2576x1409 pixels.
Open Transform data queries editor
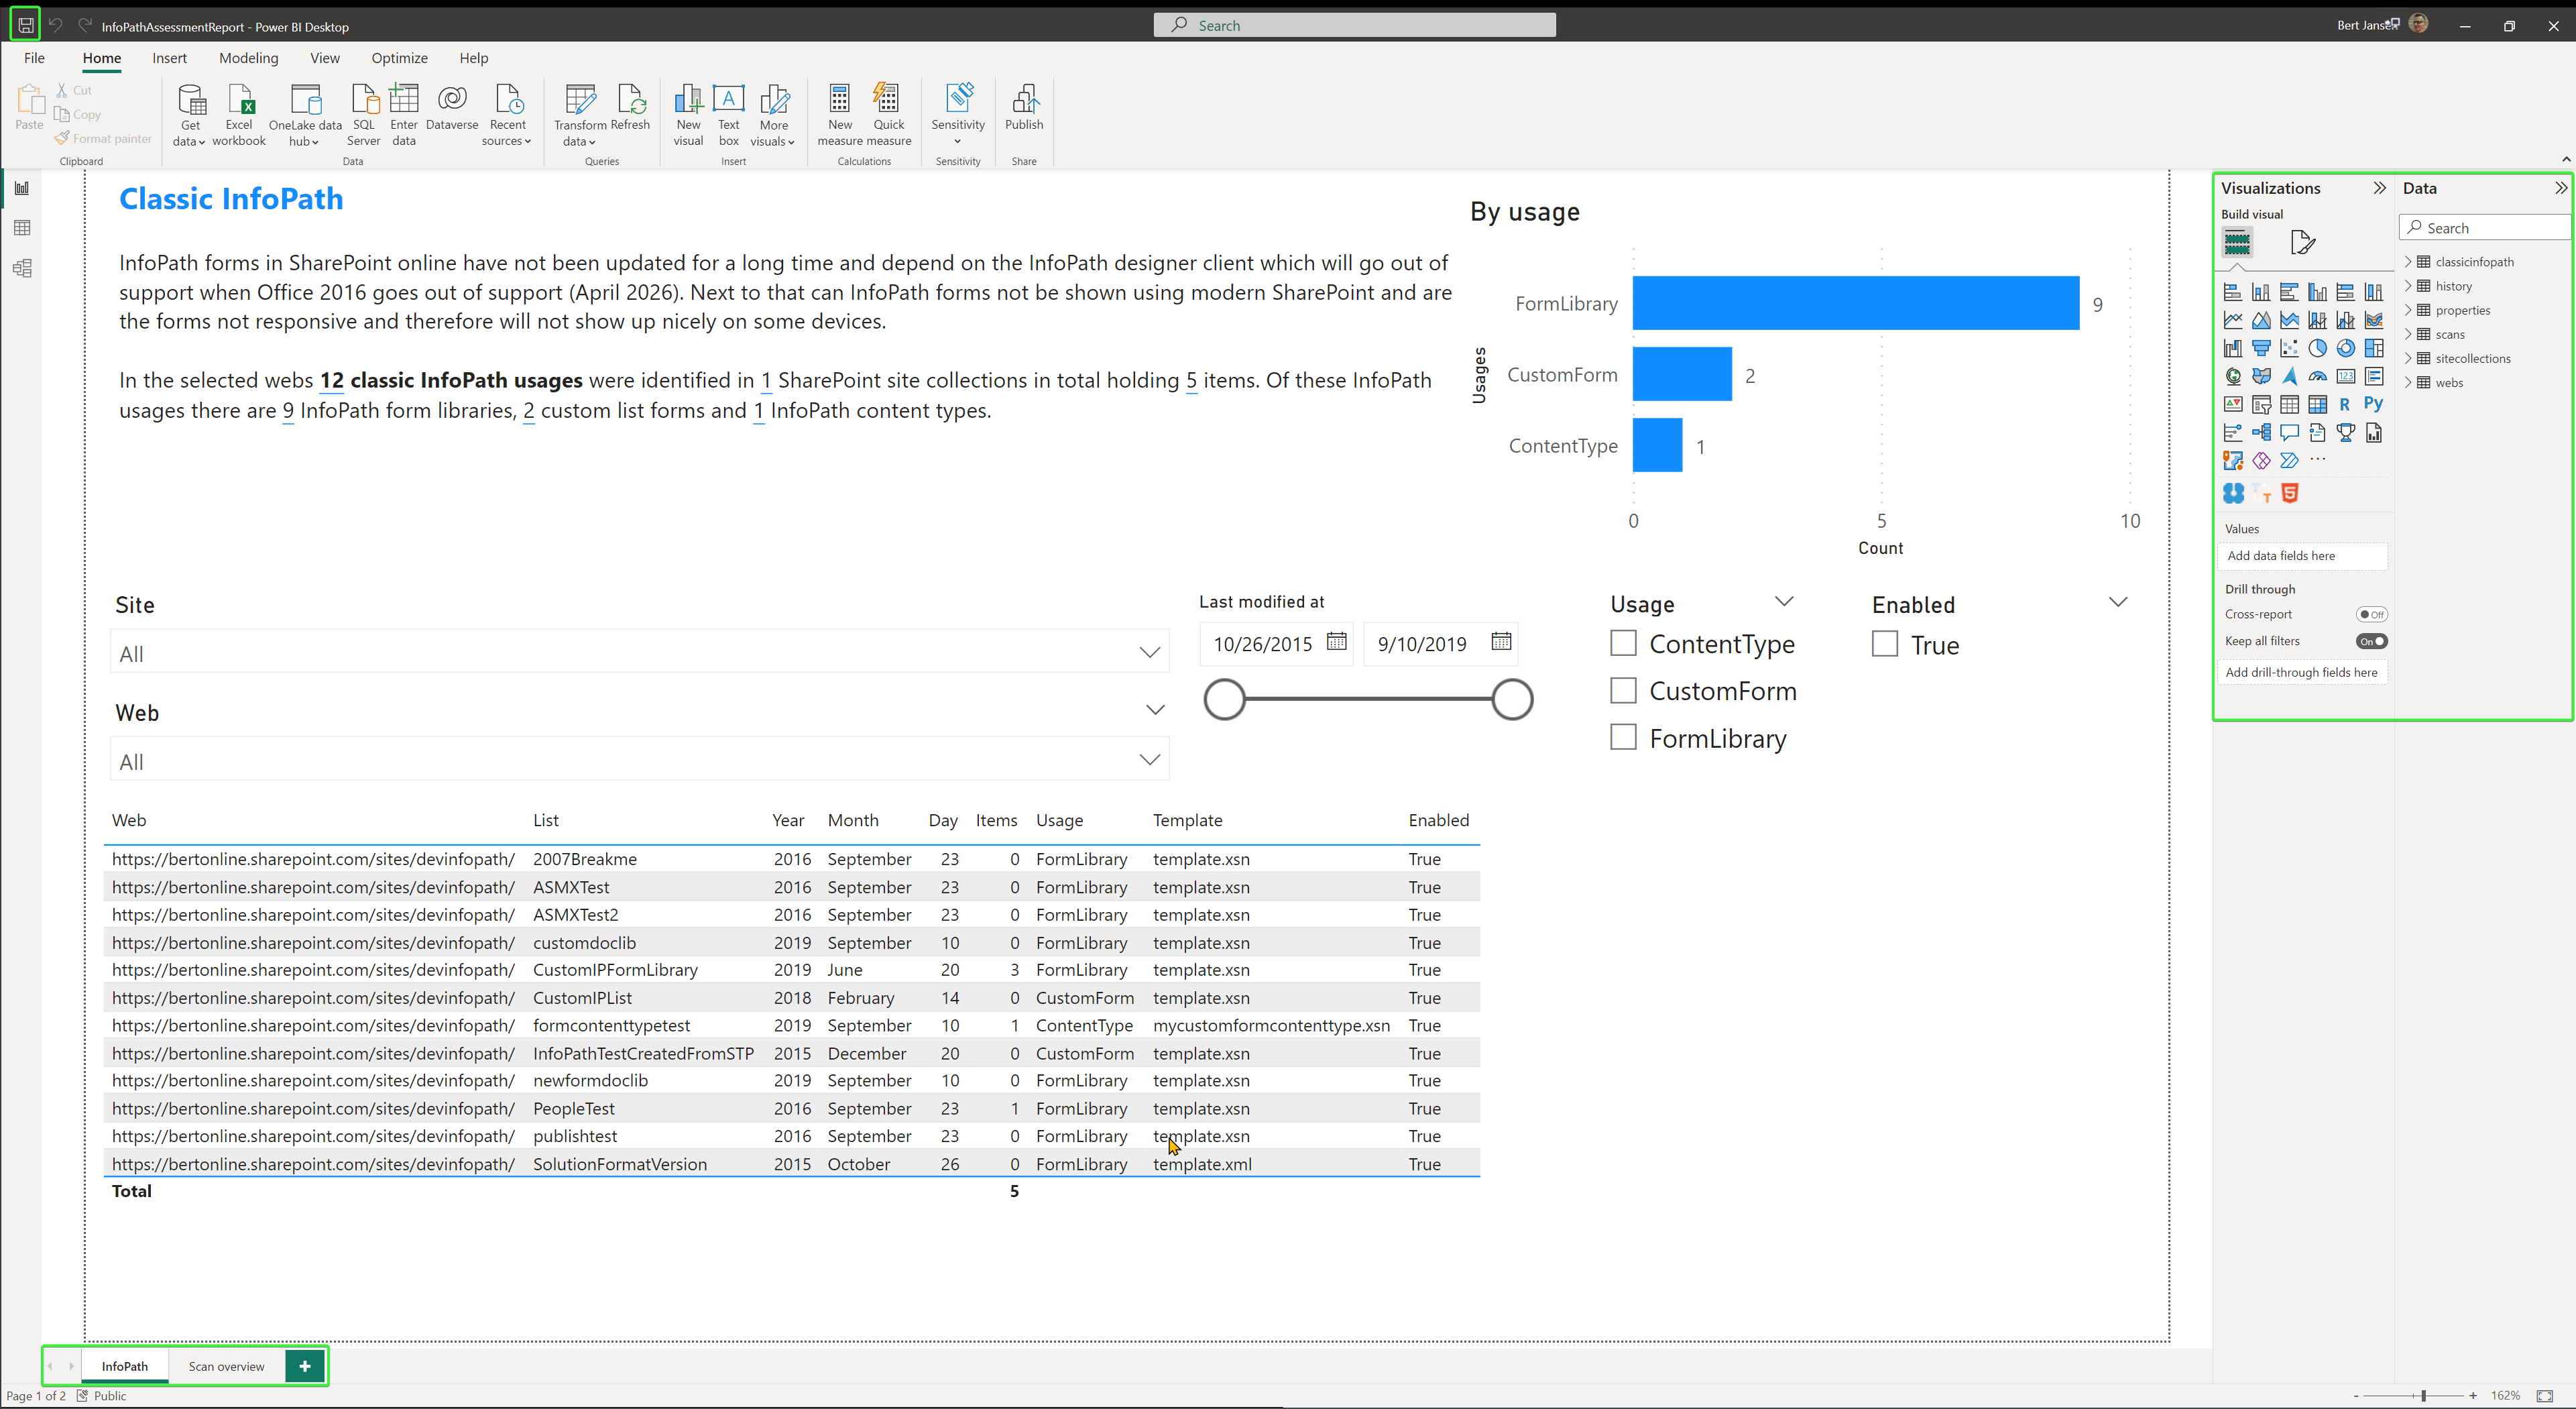point(580,114)
